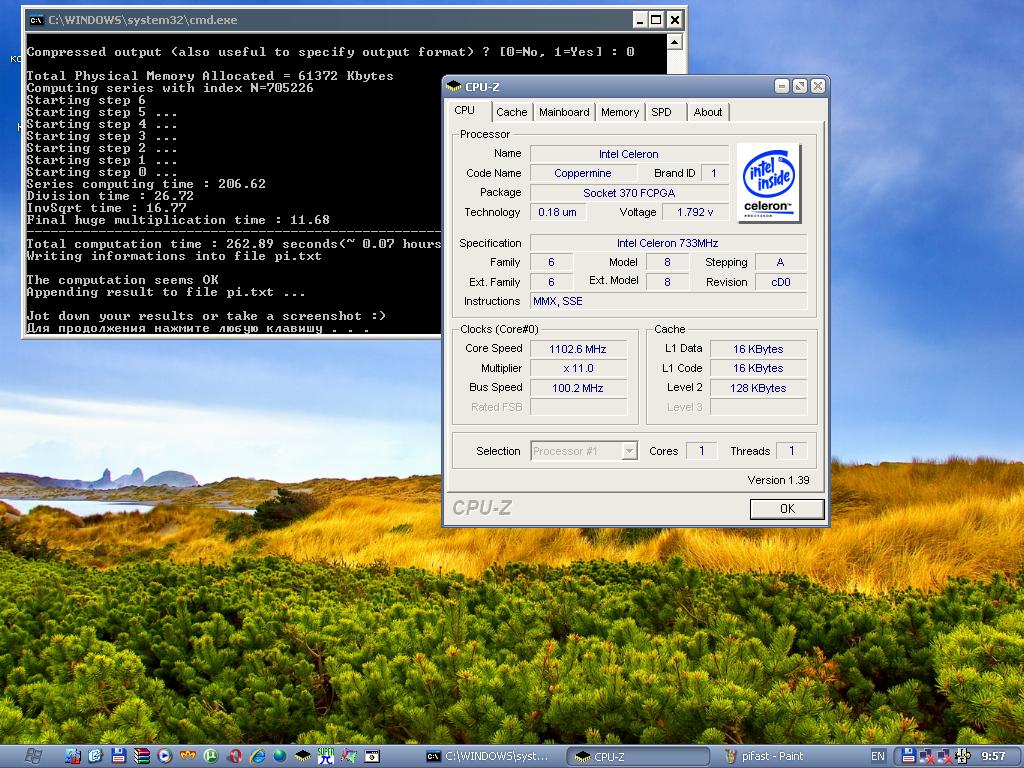Click the Name field showing Intel Celeron
Viewport: 1024px width, 768px height.
click(629, 154)
